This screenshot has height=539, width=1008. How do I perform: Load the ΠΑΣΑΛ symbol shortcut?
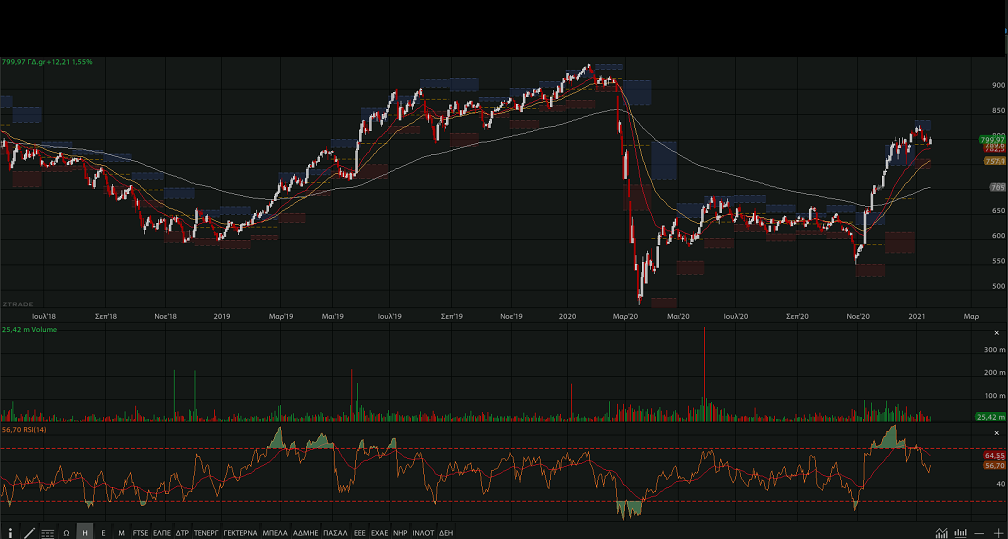pyautogui.click(x=336, y=533)
